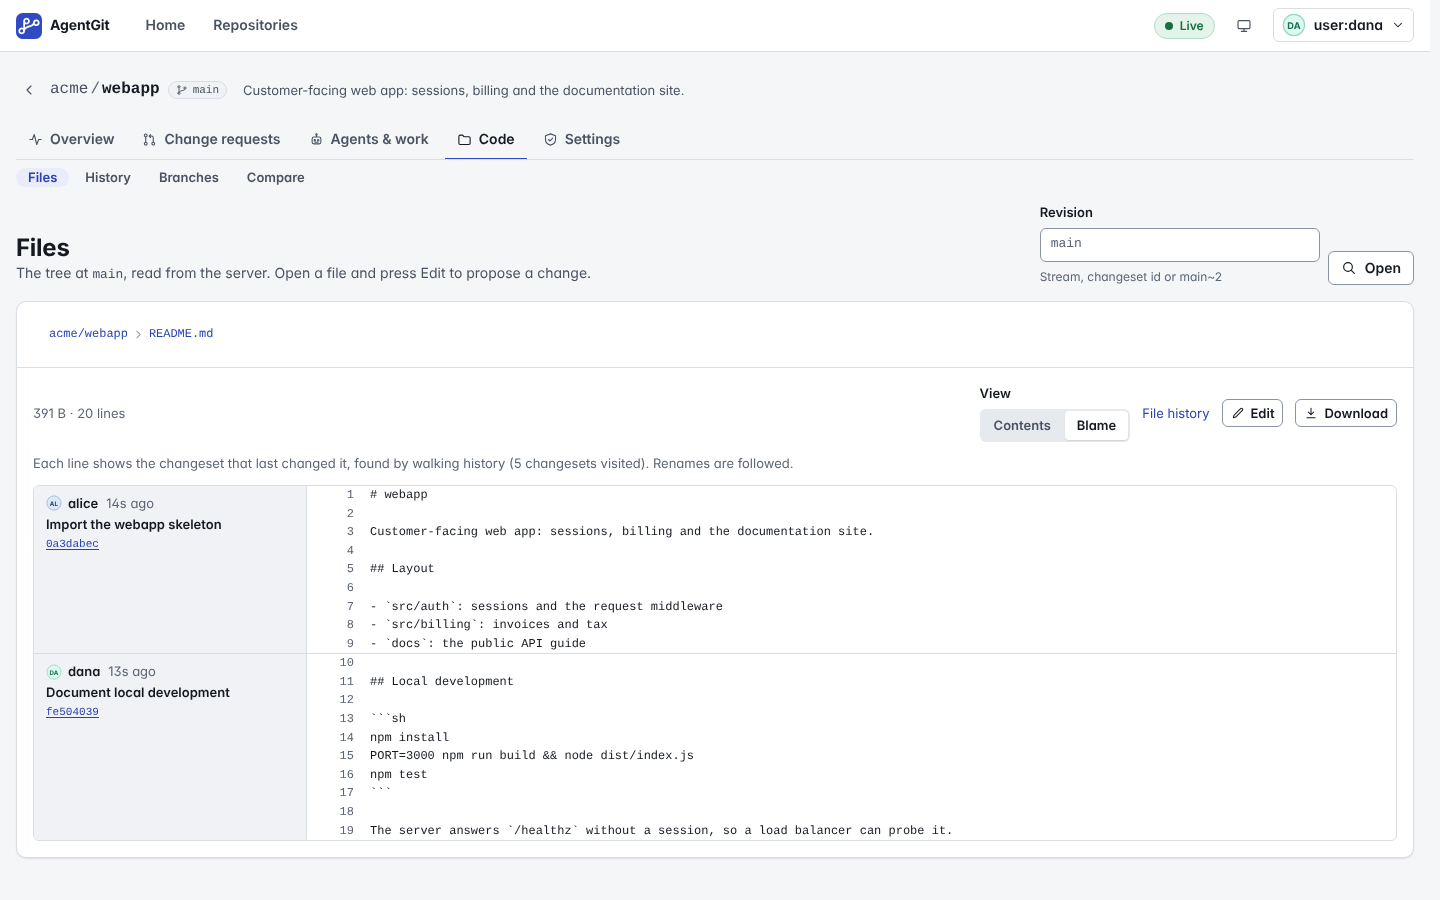
Task: Switch to the History sub-tab
Action: [x=108, y=177]
